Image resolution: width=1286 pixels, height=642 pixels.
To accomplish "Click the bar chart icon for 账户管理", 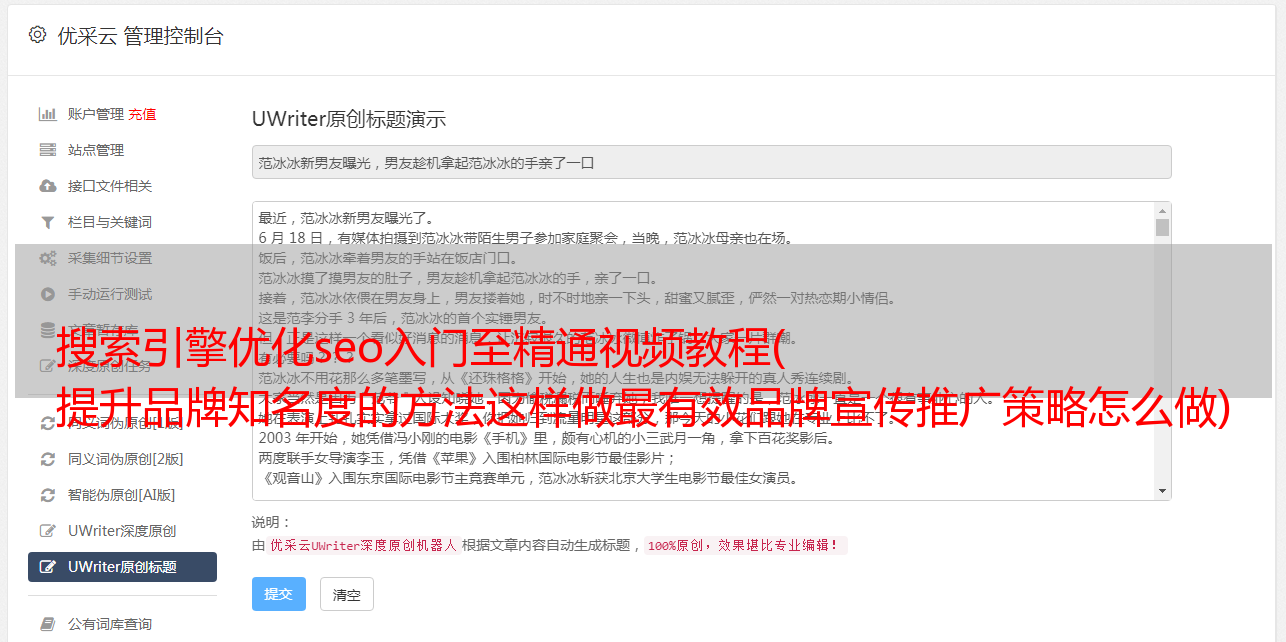I will 47,114.
